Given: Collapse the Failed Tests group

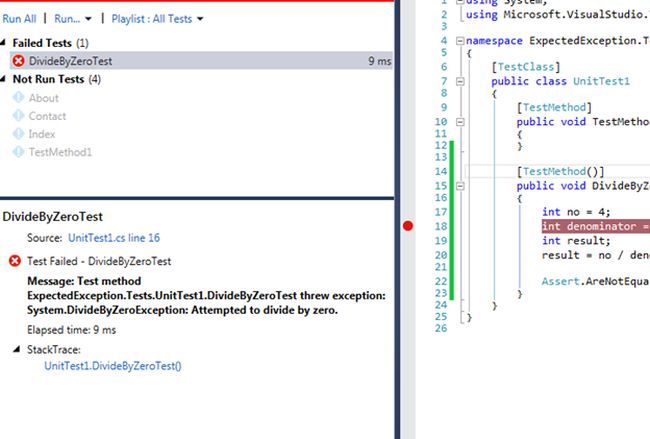Looking at the screenshot, I should (x=3, y=43).
